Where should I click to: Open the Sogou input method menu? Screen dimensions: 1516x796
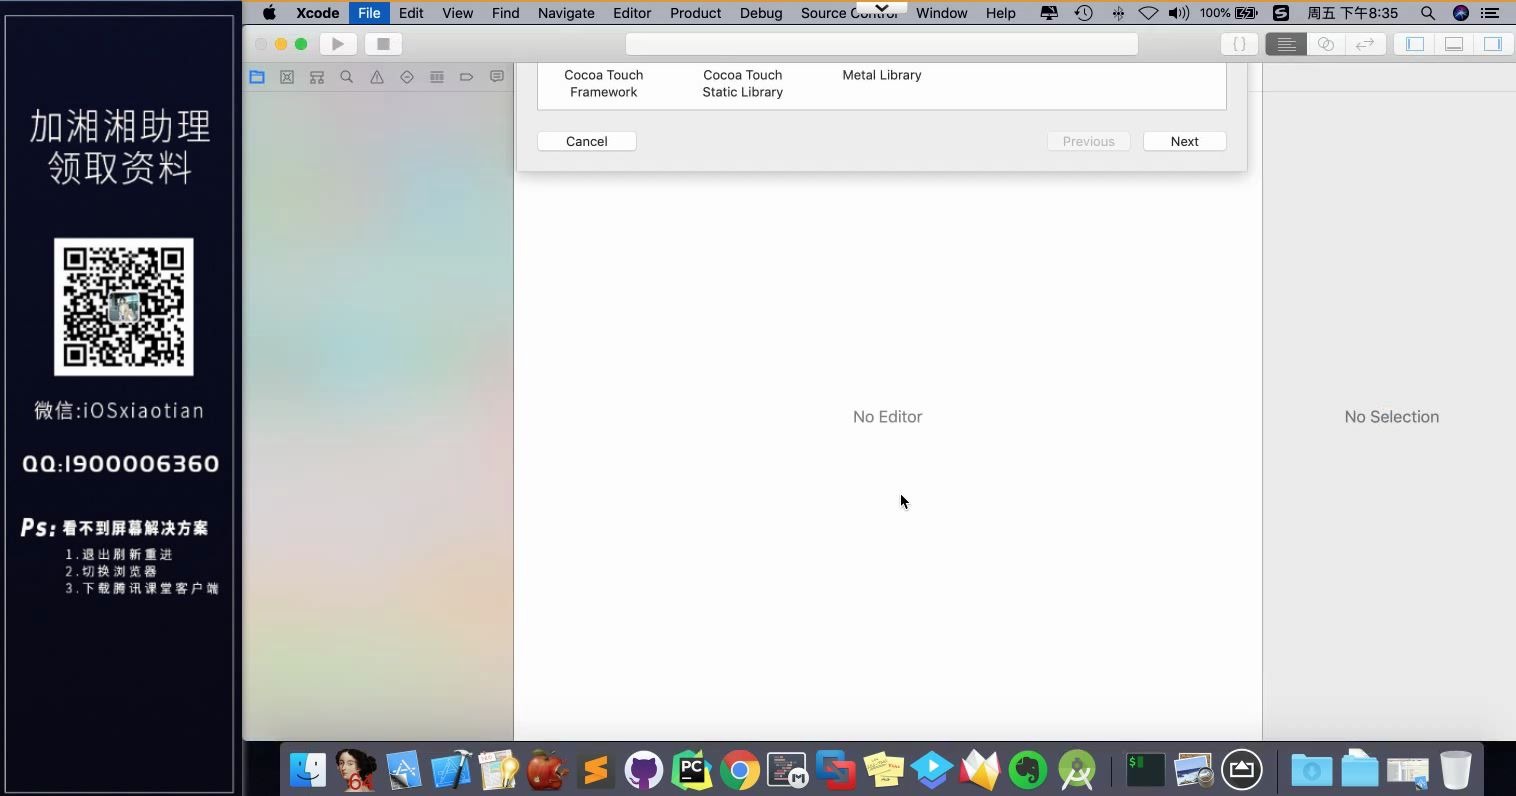coord(1281,13)
